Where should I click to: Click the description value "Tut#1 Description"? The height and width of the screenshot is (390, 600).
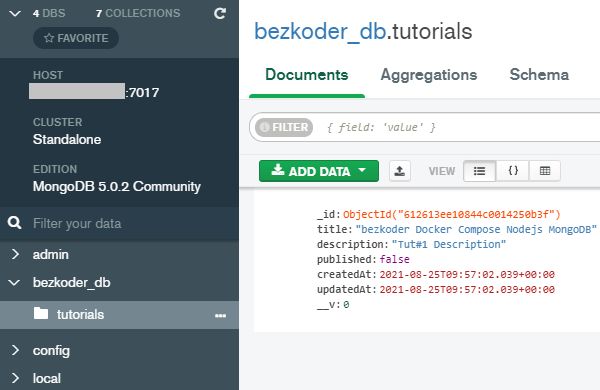[449, 245]
